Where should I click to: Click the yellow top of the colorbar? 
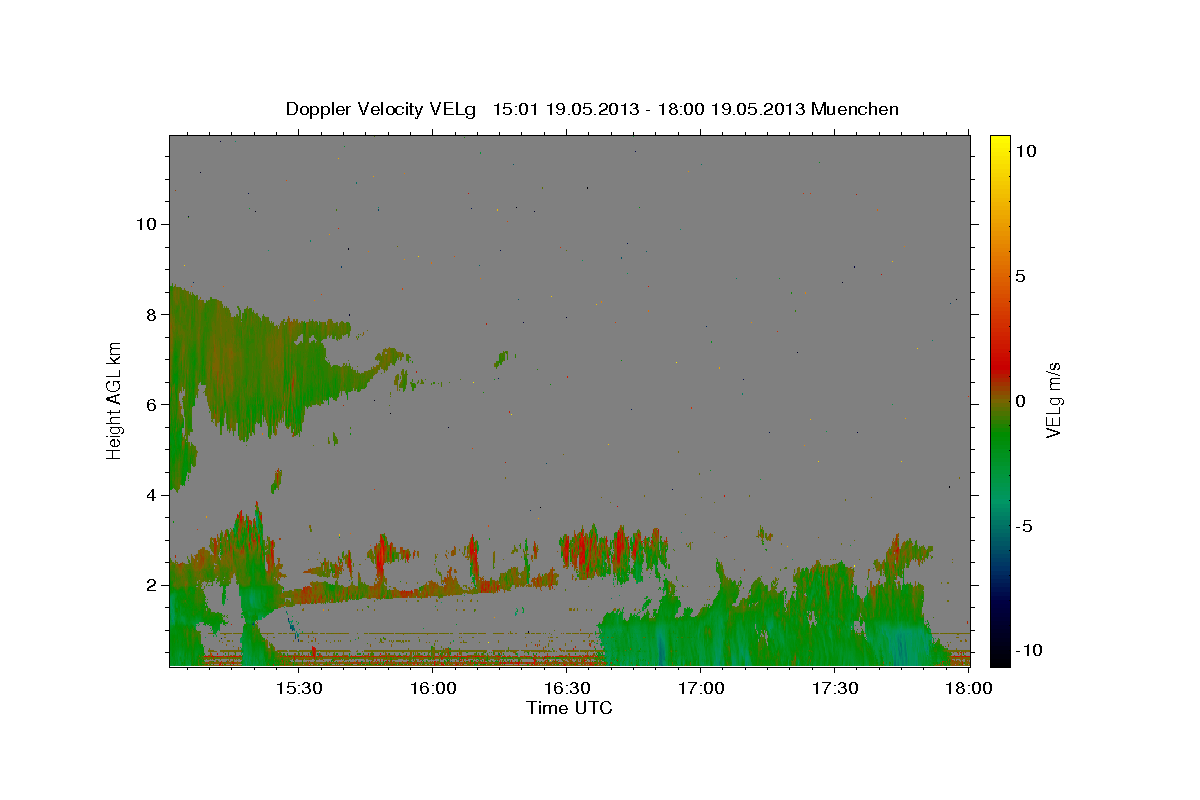click(999, 145)
